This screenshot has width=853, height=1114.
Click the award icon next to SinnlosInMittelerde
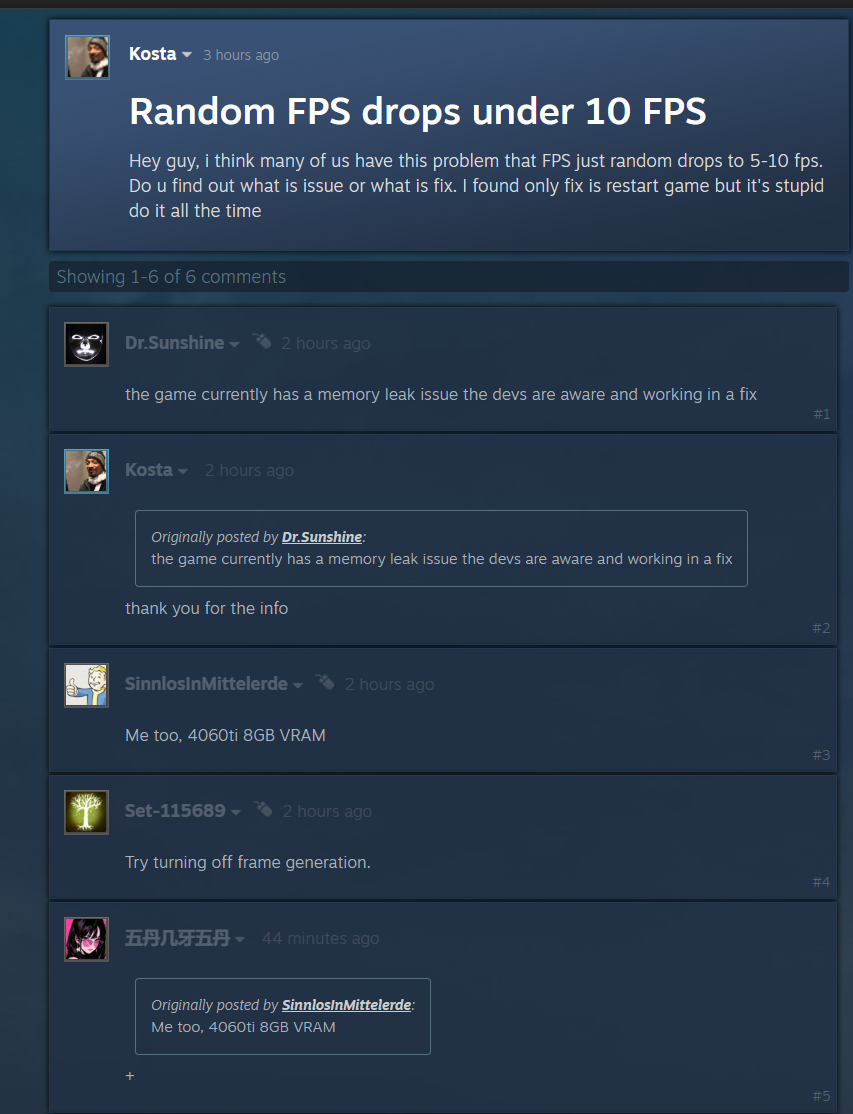(x=325, y=683)
